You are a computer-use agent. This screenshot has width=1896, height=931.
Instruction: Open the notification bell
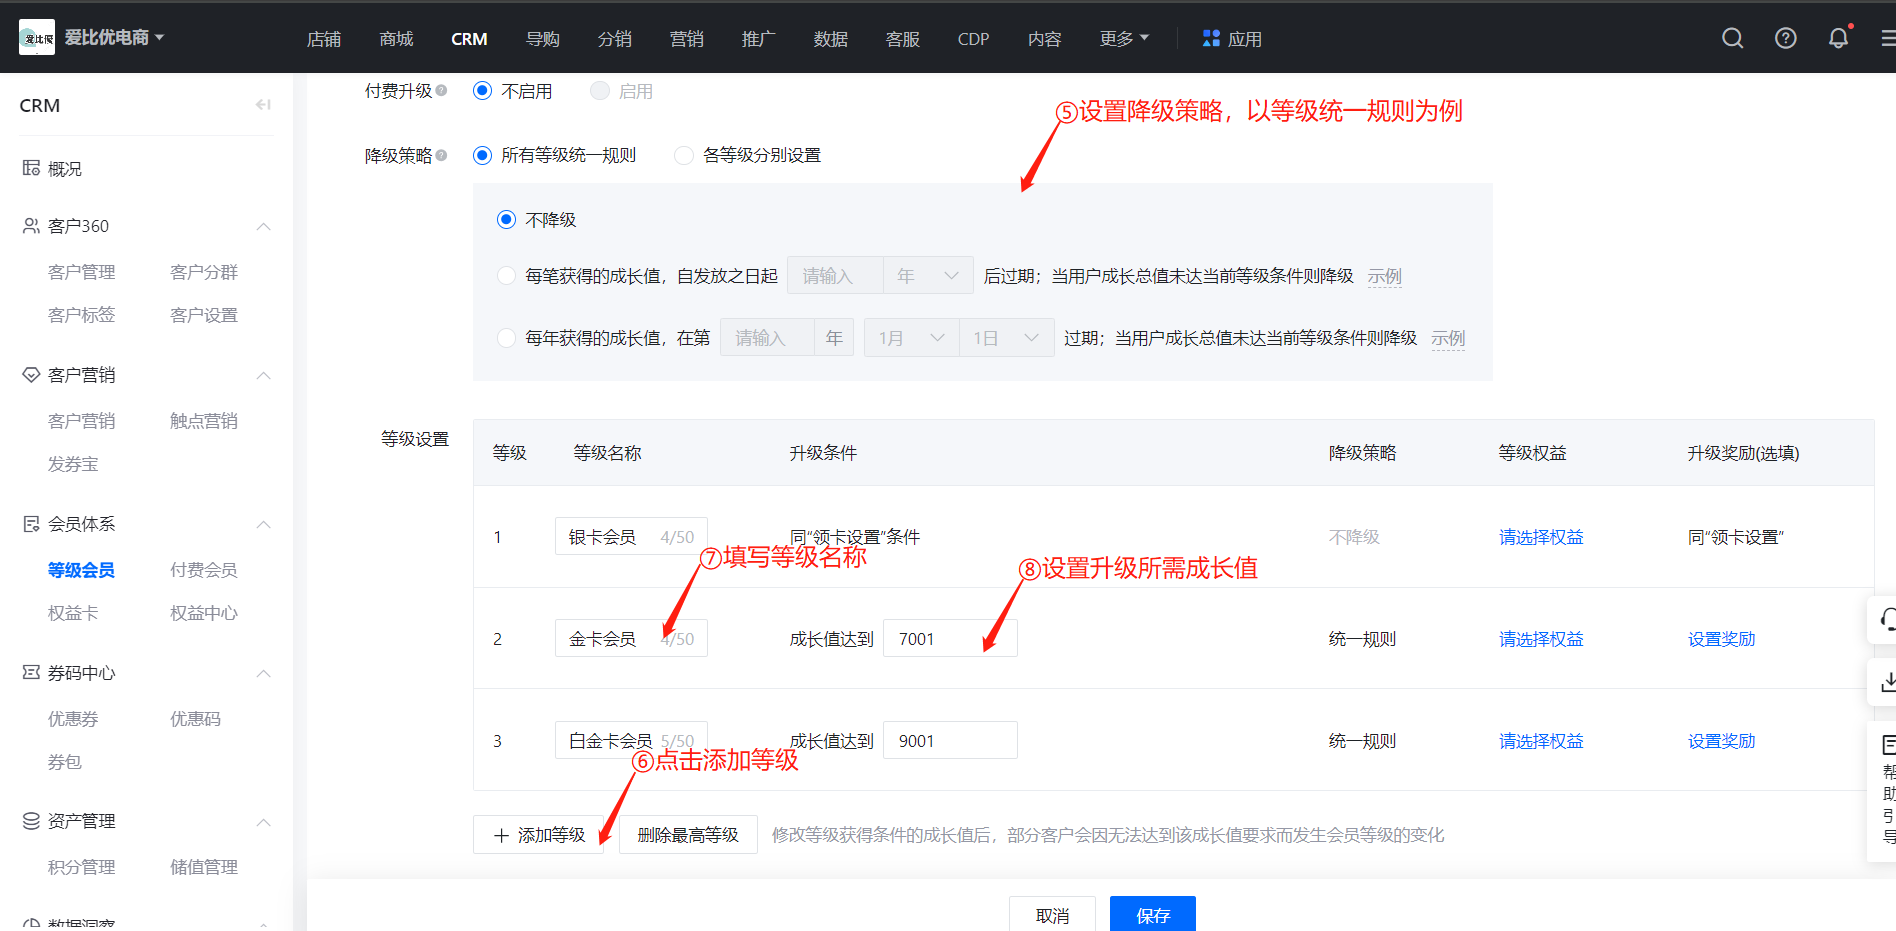[x=1838, y=38]
